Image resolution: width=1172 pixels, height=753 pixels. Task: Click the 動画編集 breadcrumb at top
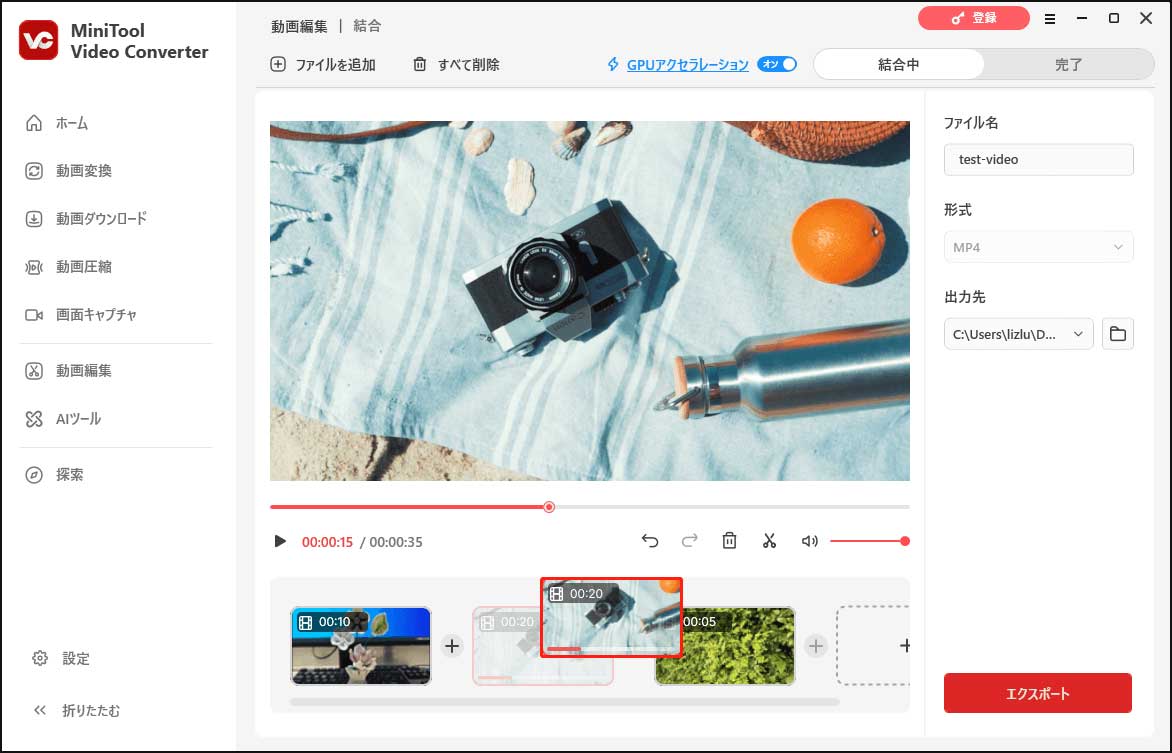tap(299, 26)
